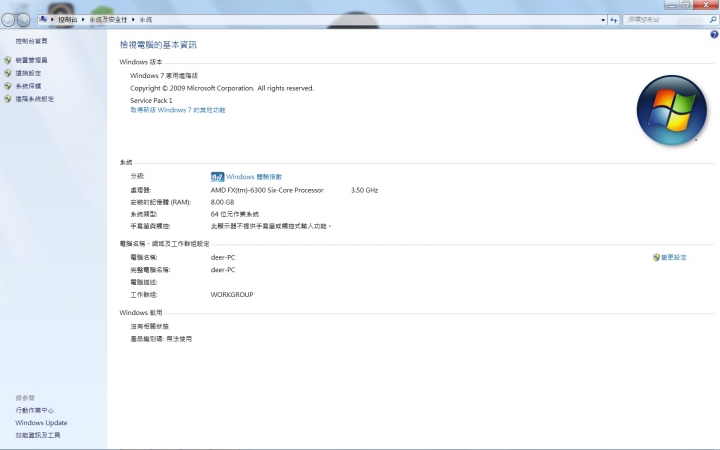Click the shield icon next to 變更設定
This screenshot has width=720, height=450.
click(656, 258)
